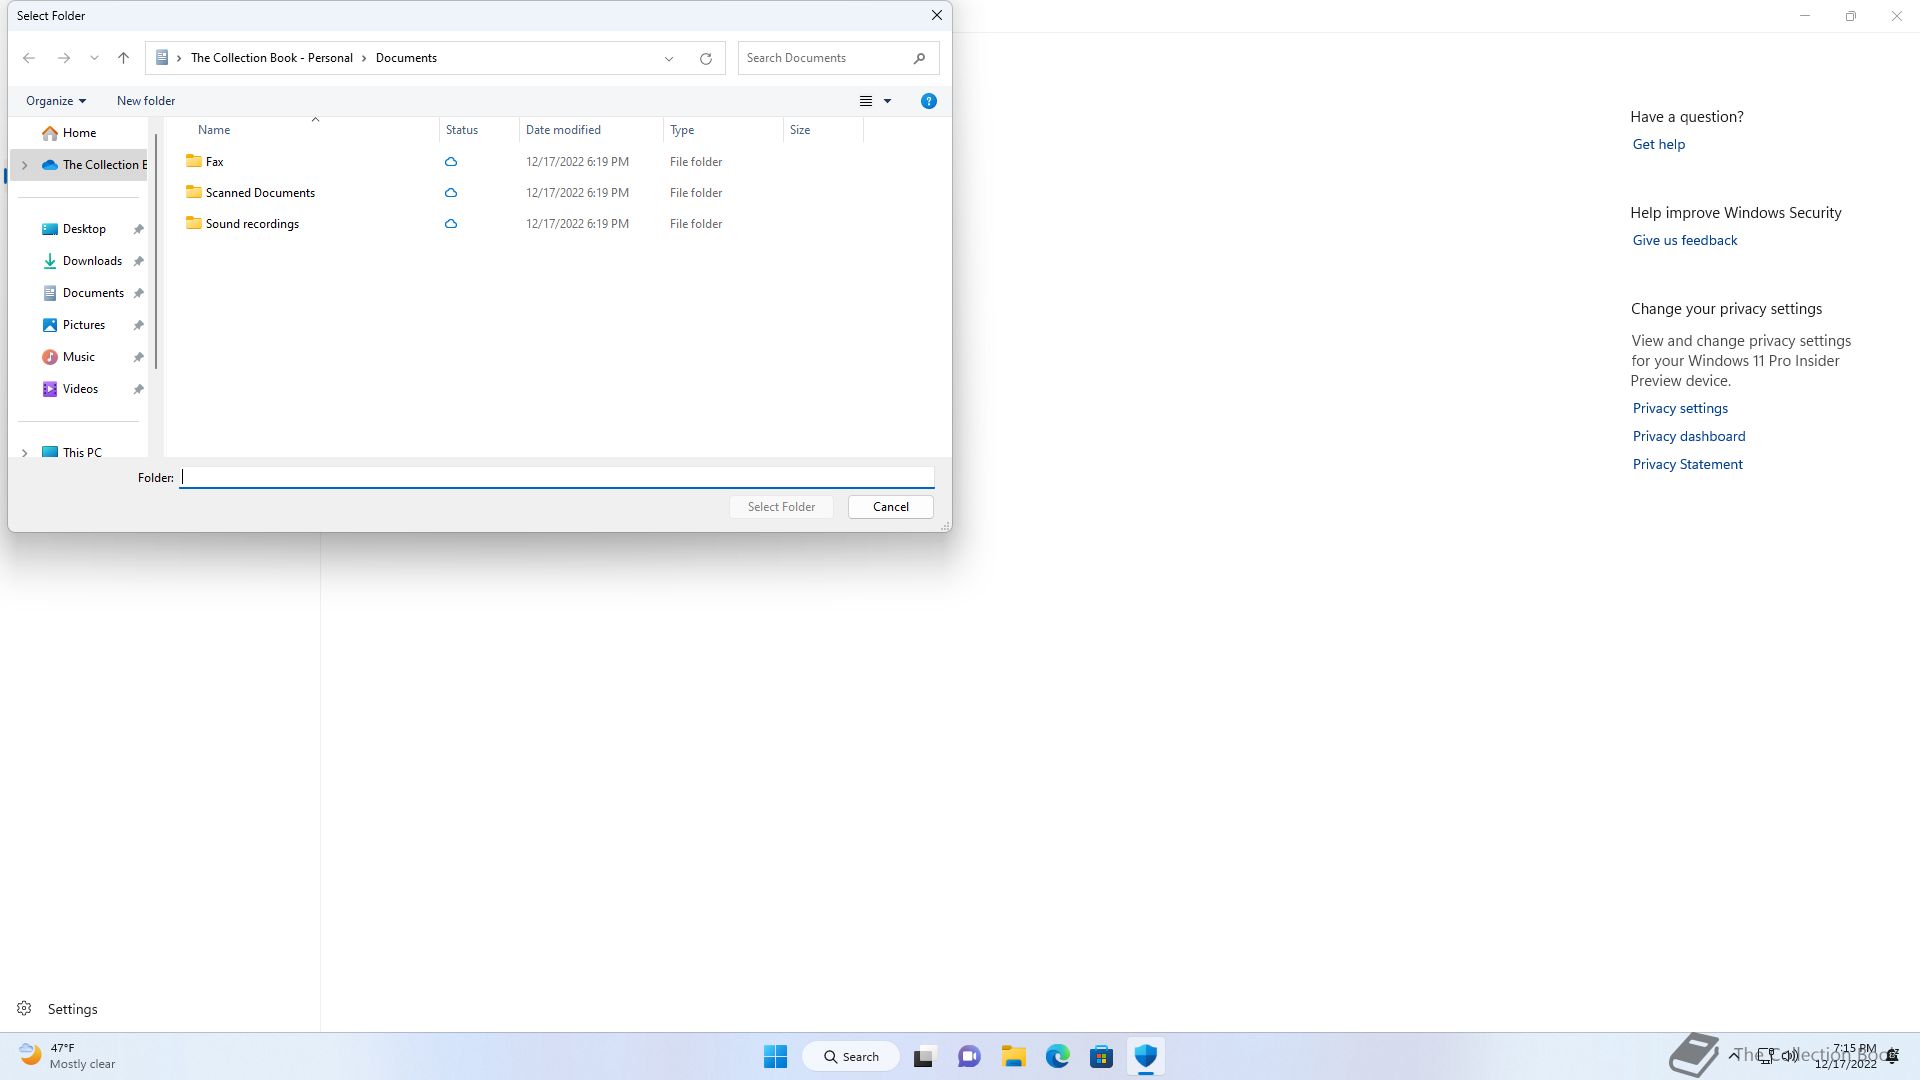Select Downloads in navigation pane
Image resolution: width=1920 pixels, height=1080 pixels.
[92, 261]
